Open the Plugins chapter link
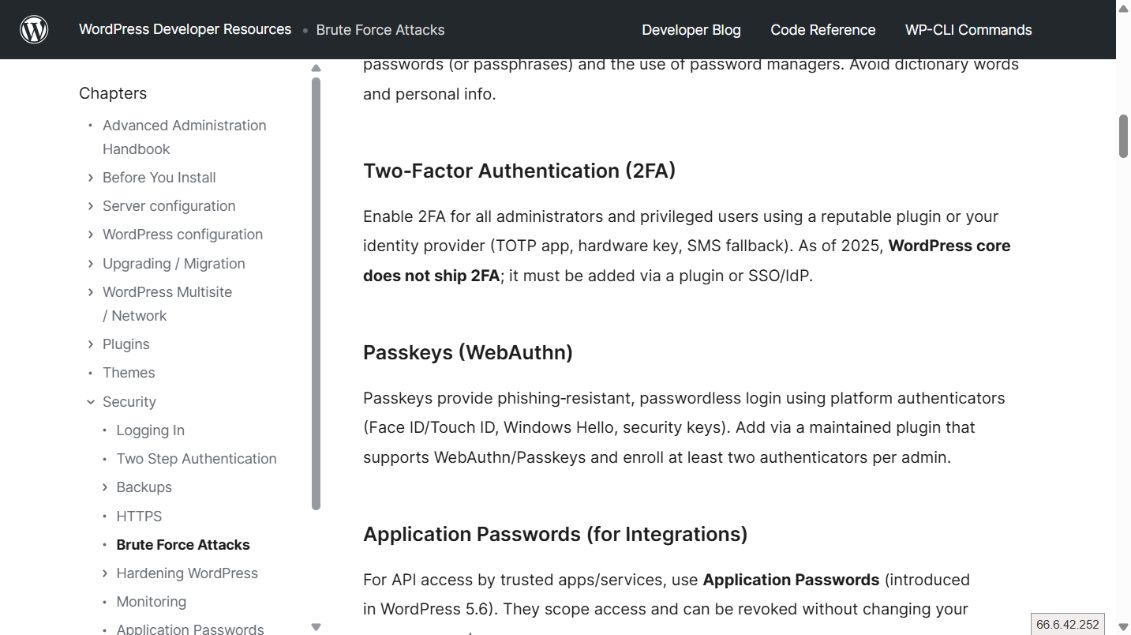The image size is (1131, 635). (126, 344)
